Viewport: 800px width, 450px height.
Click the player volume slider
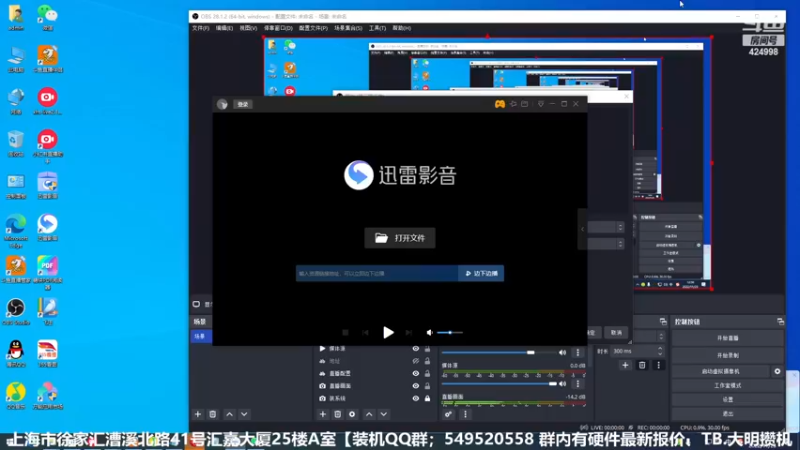pos(450,333)
